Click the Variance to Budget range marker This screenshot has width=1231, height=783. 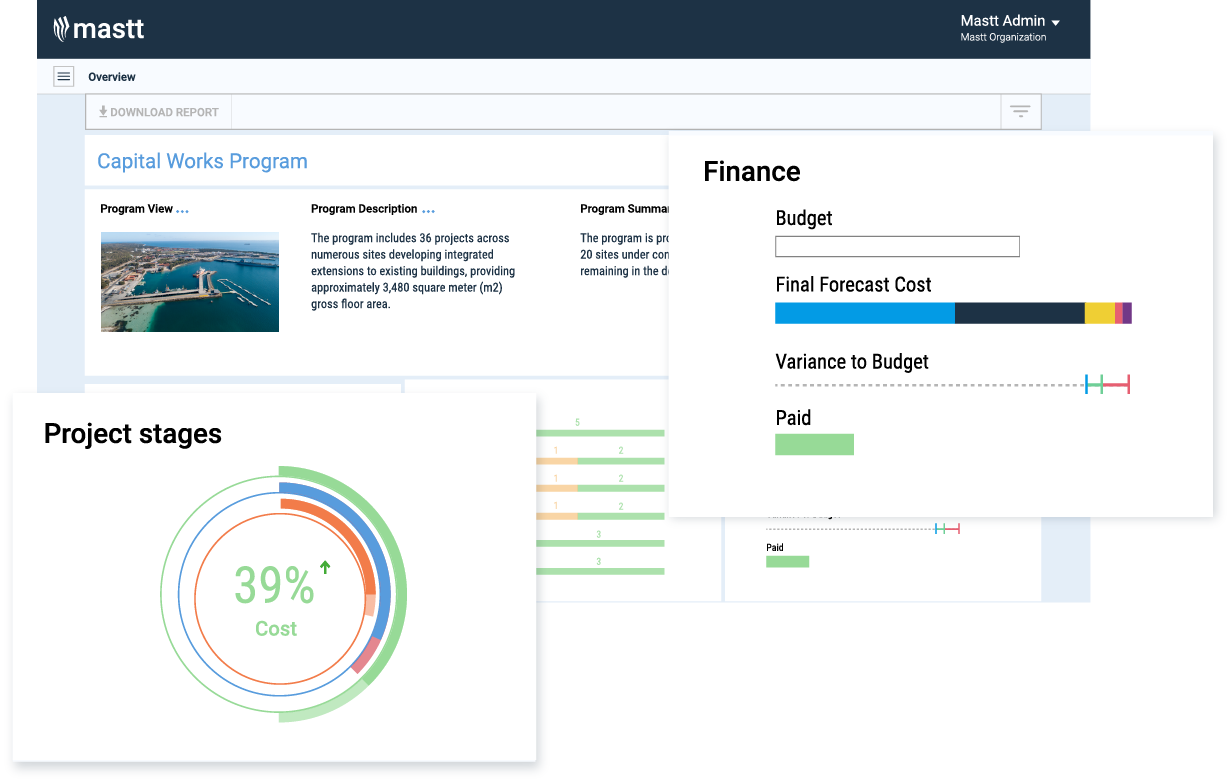(1106, 383)
